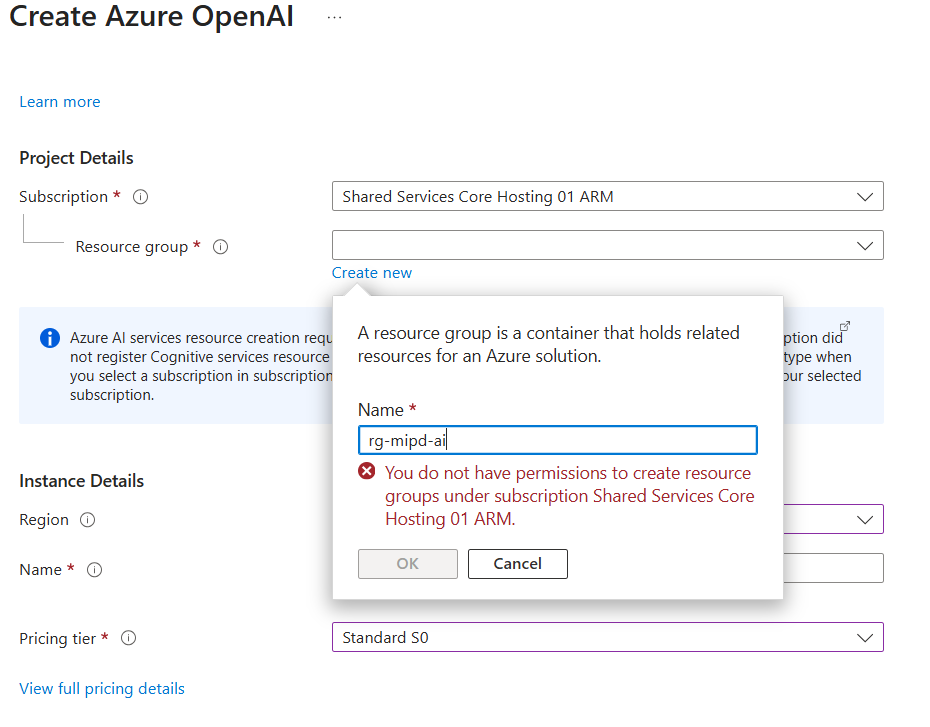Image resolution: width=930 pixels, height=727 pixels.
Task: Open the Pricing tier Standard S0 dropdown
Action: (608, 637)
